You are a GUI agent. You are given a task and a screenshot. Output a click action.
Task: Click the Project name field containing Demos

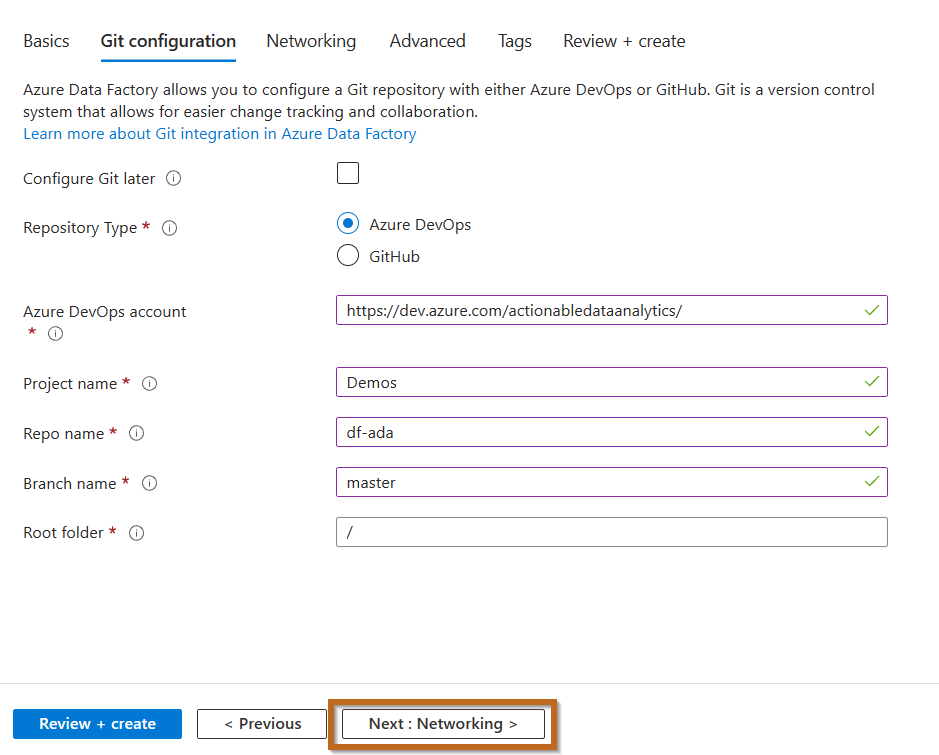tap(612, 382)
